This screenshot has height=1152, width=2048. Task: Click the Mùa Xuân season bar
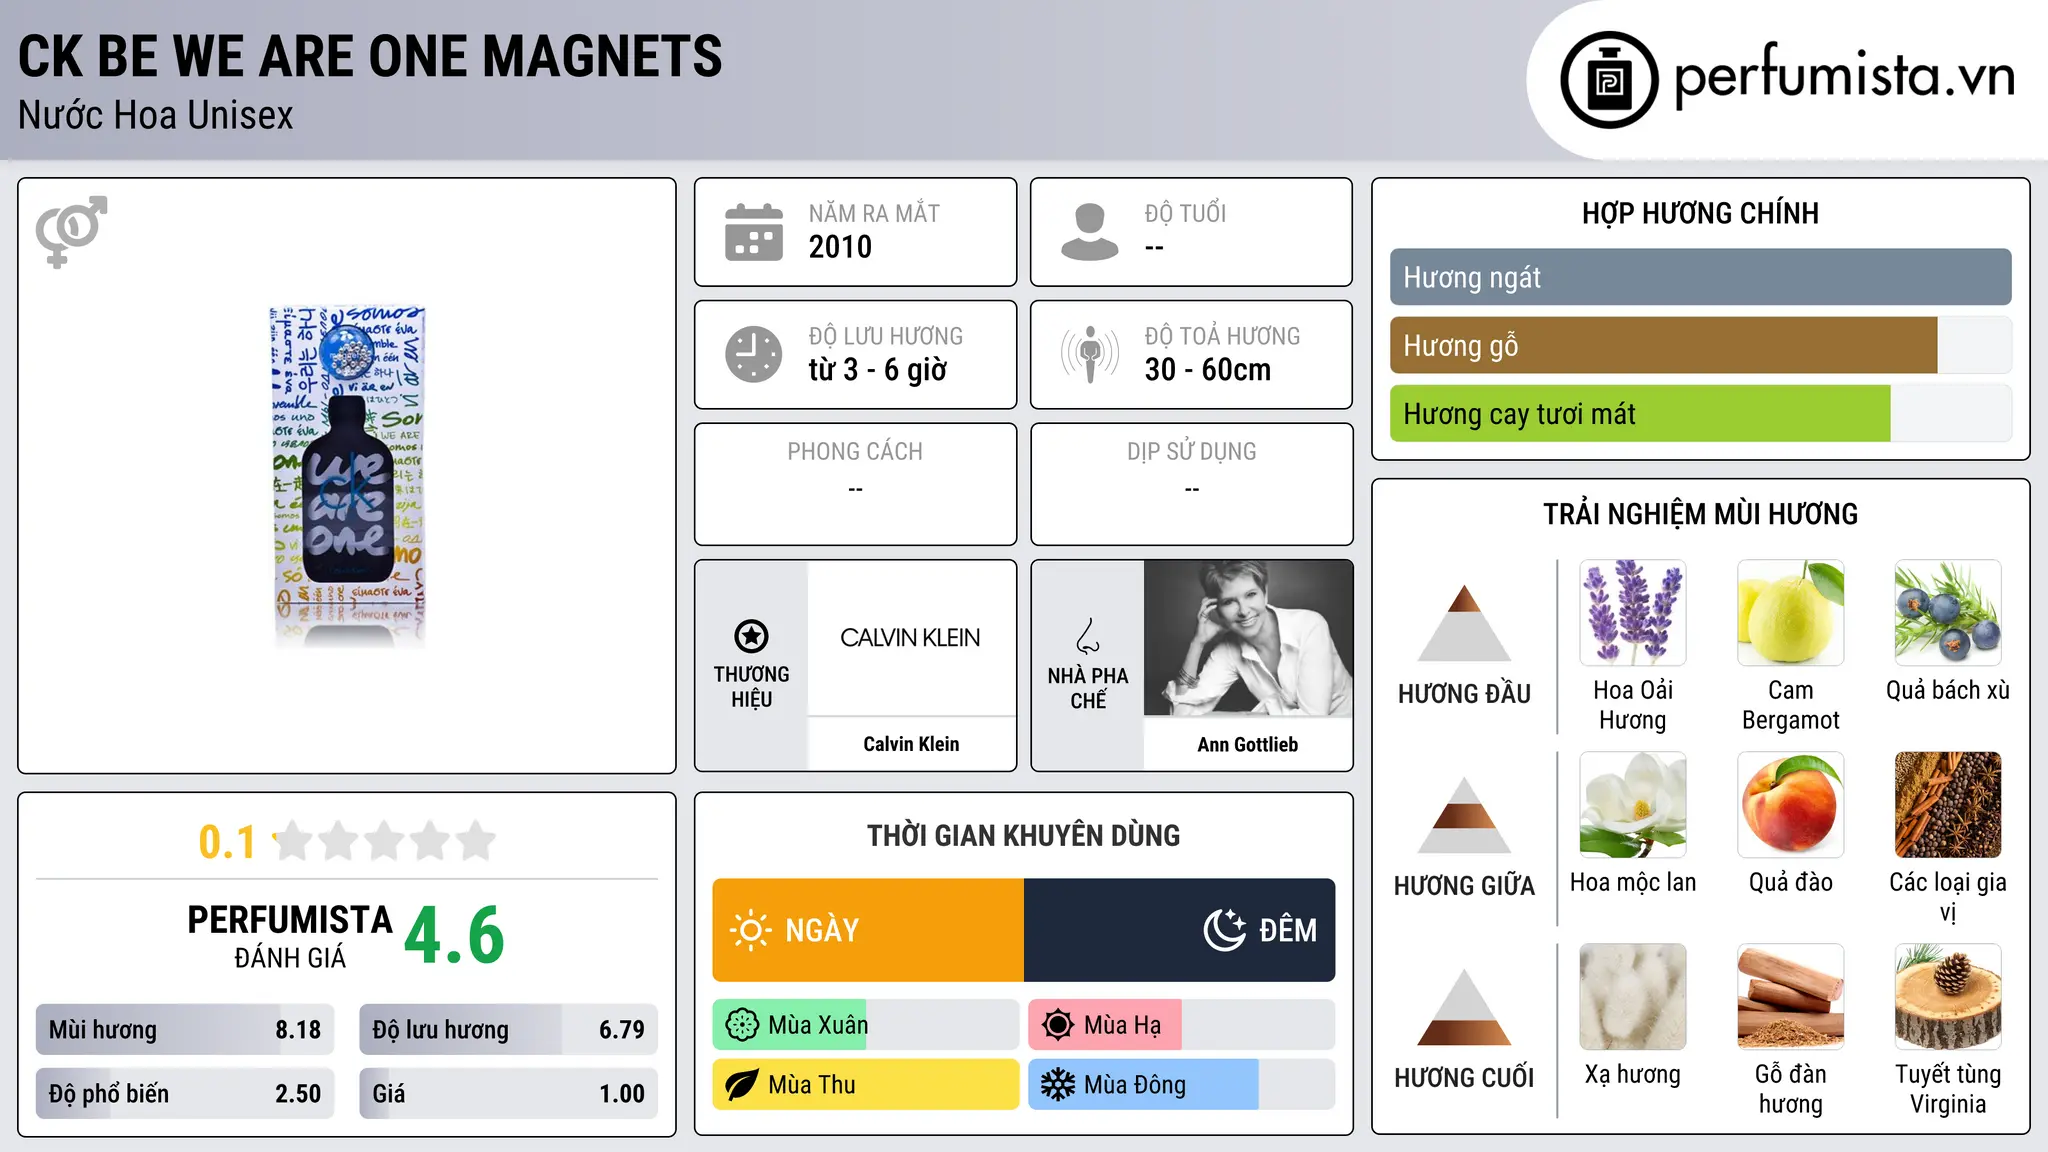(866, 1025)
